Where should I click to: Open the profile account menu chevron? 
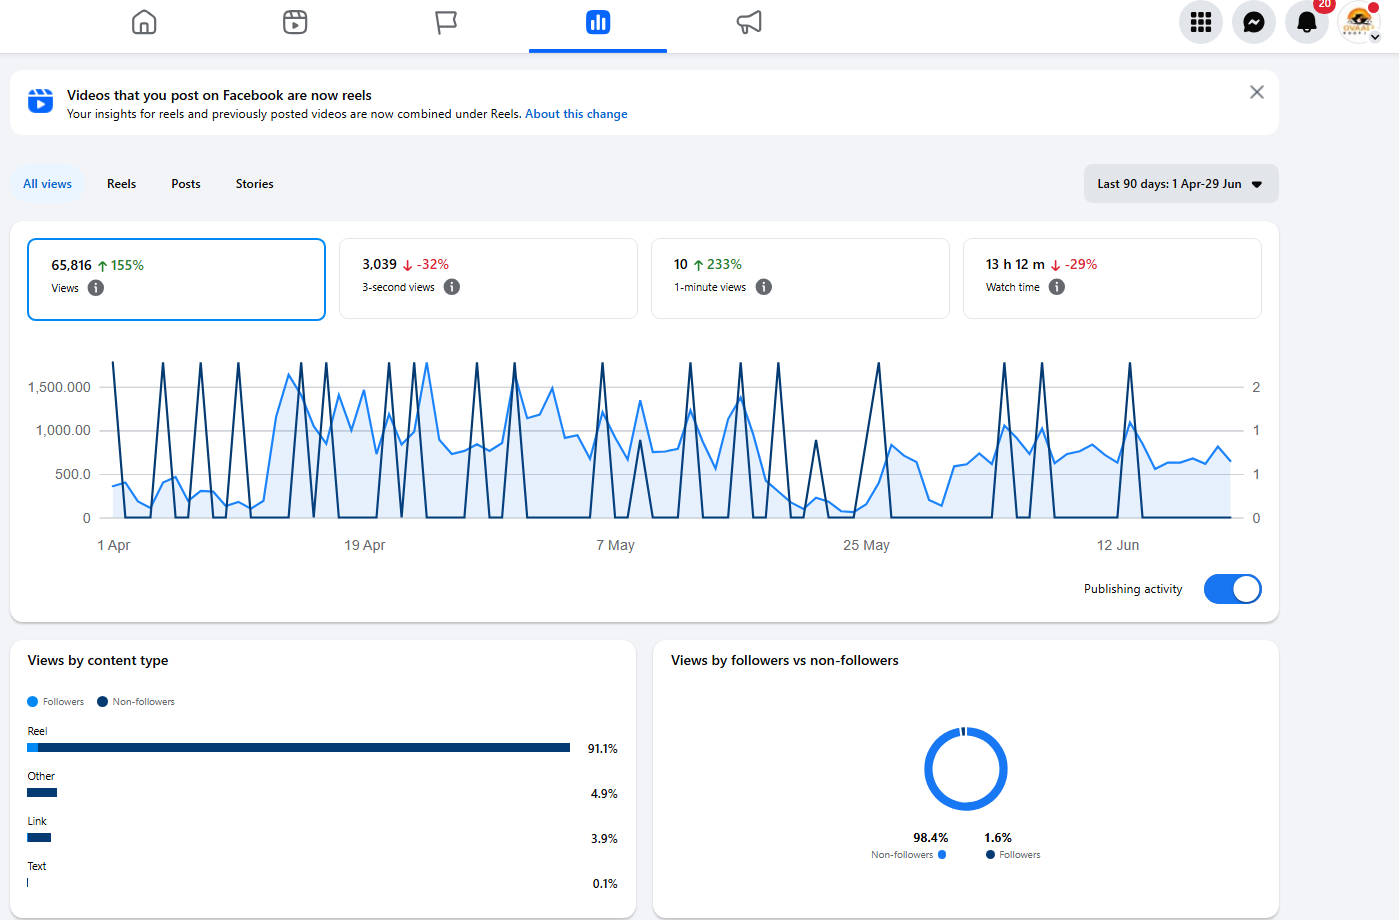pos(1375,37)
